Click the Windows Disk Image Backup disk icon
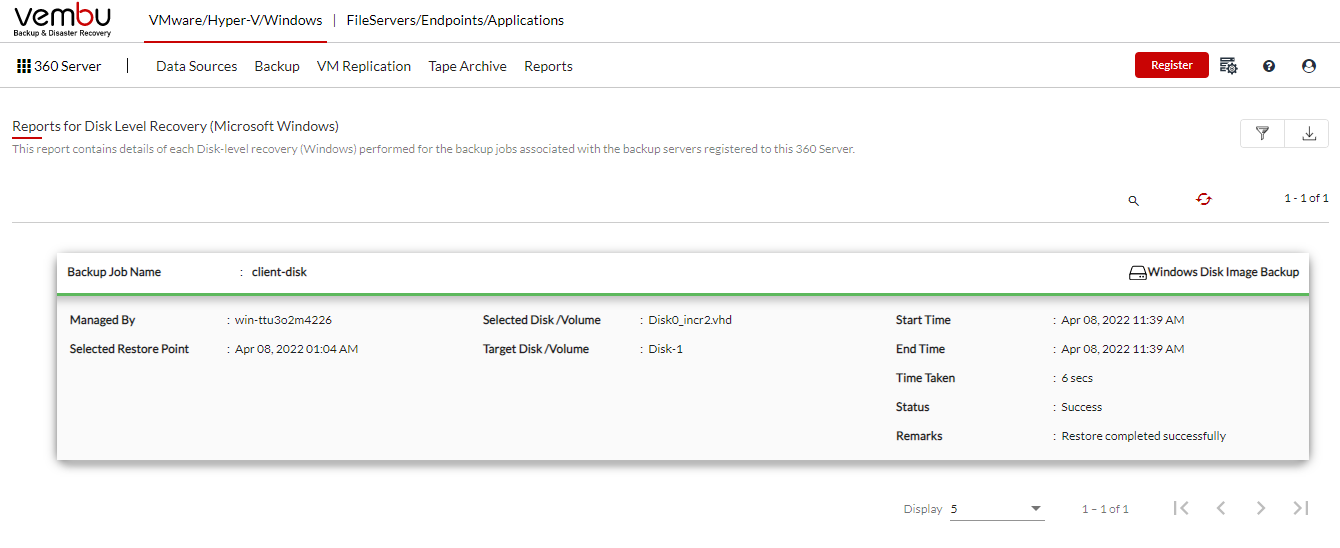Viewport: 1340px width, 548px height. pyautogui.click(x=1137, y=272)
